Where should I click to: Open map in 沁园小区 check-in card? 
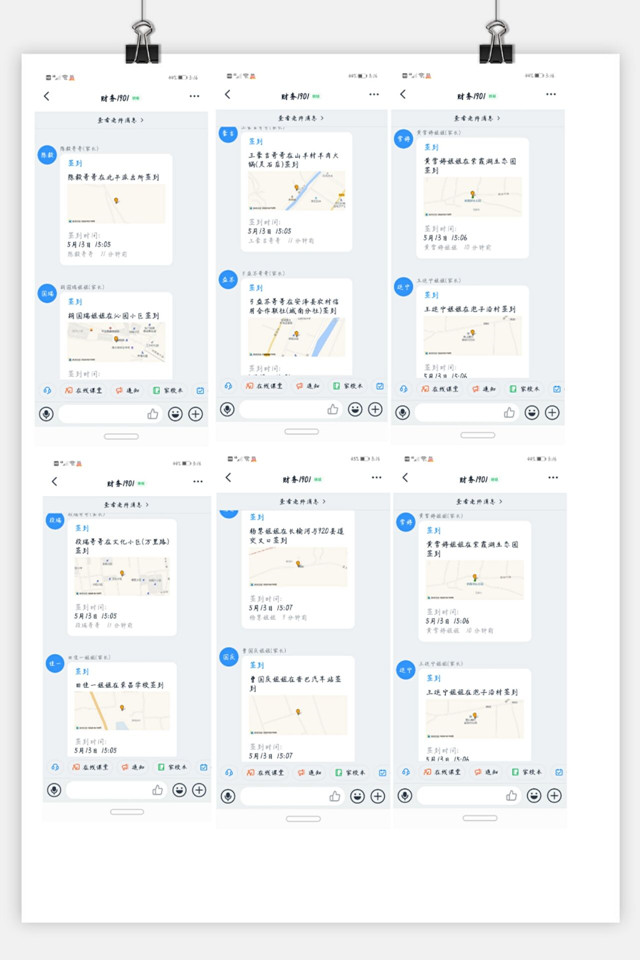click(x=116, y=342)
